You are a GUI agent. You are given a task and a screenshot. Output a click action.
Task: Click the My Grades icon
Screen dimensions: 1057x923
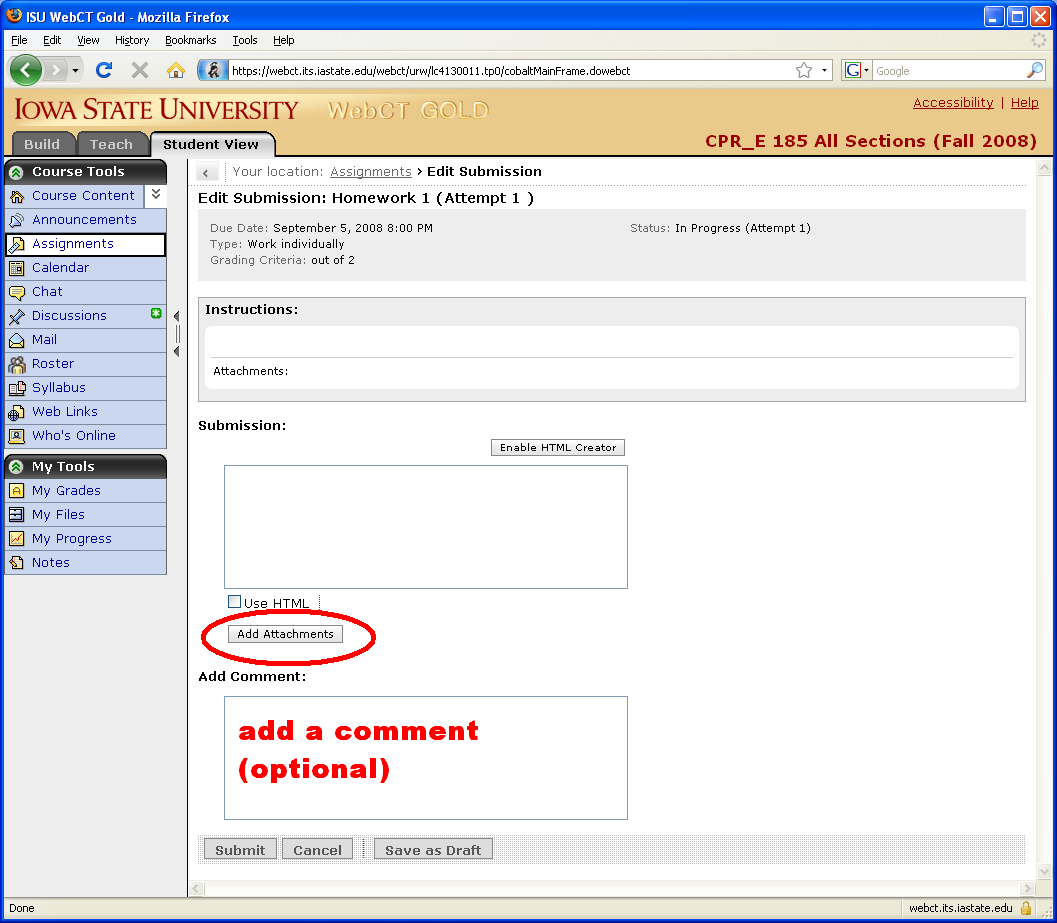point(16,491)
